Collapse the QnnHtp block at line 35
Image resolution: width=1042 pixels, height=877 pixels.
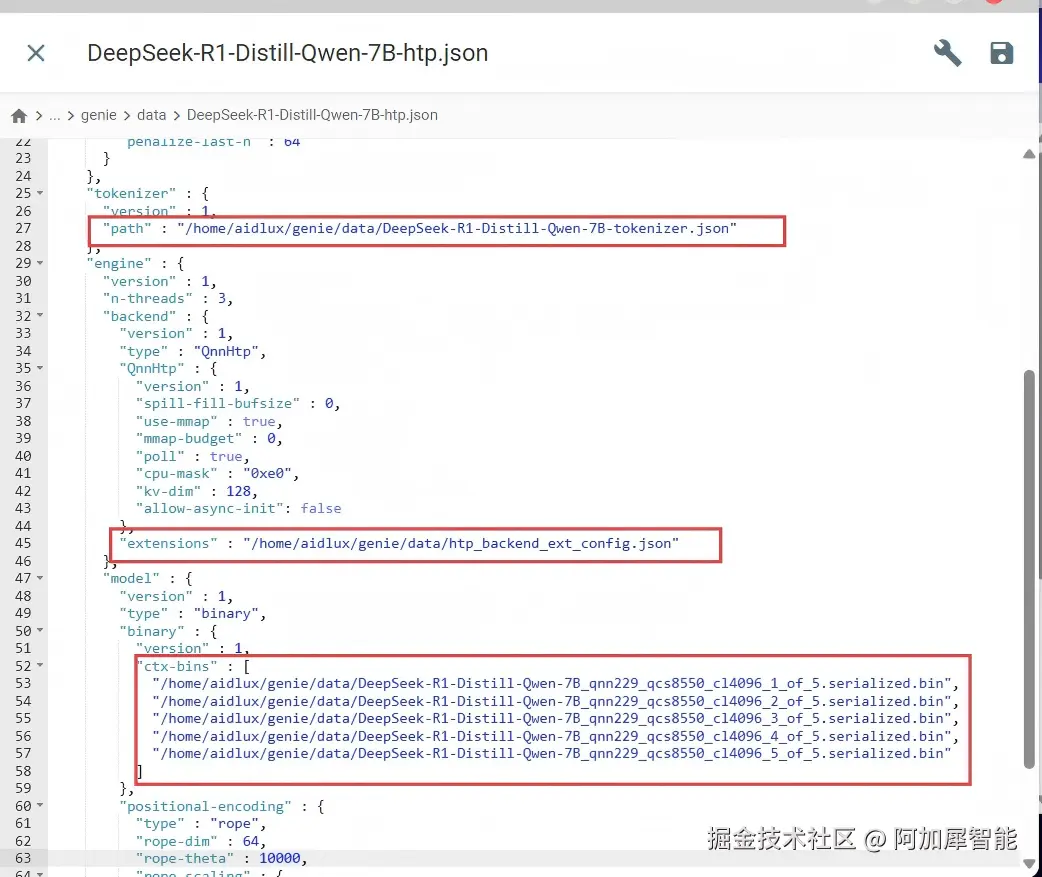40,368
